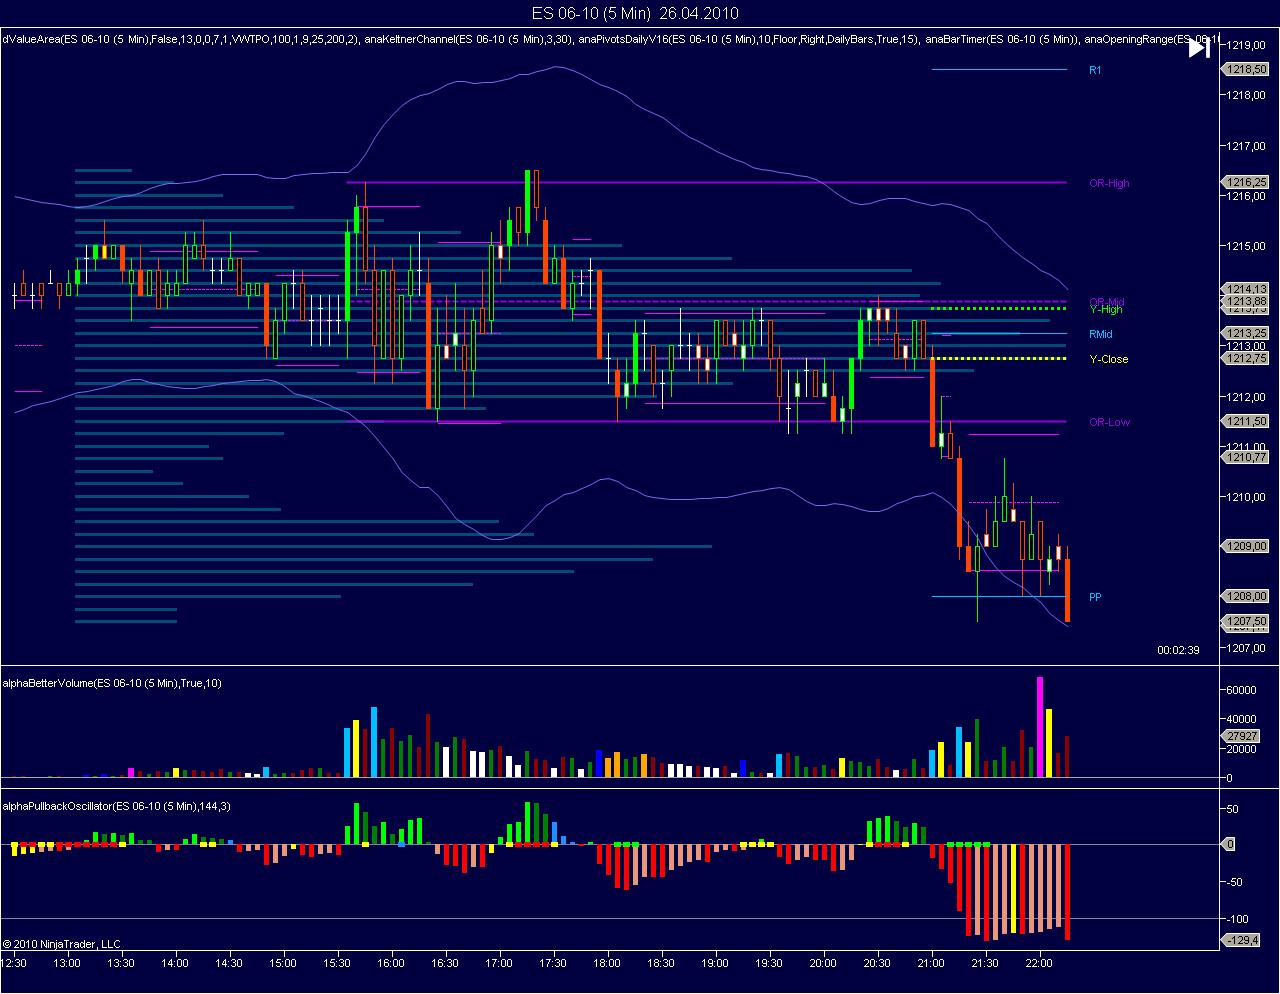Click the PP pivot label
Image resolution: width=1280 pixels, height=994 pixels.
[1095, 598]
